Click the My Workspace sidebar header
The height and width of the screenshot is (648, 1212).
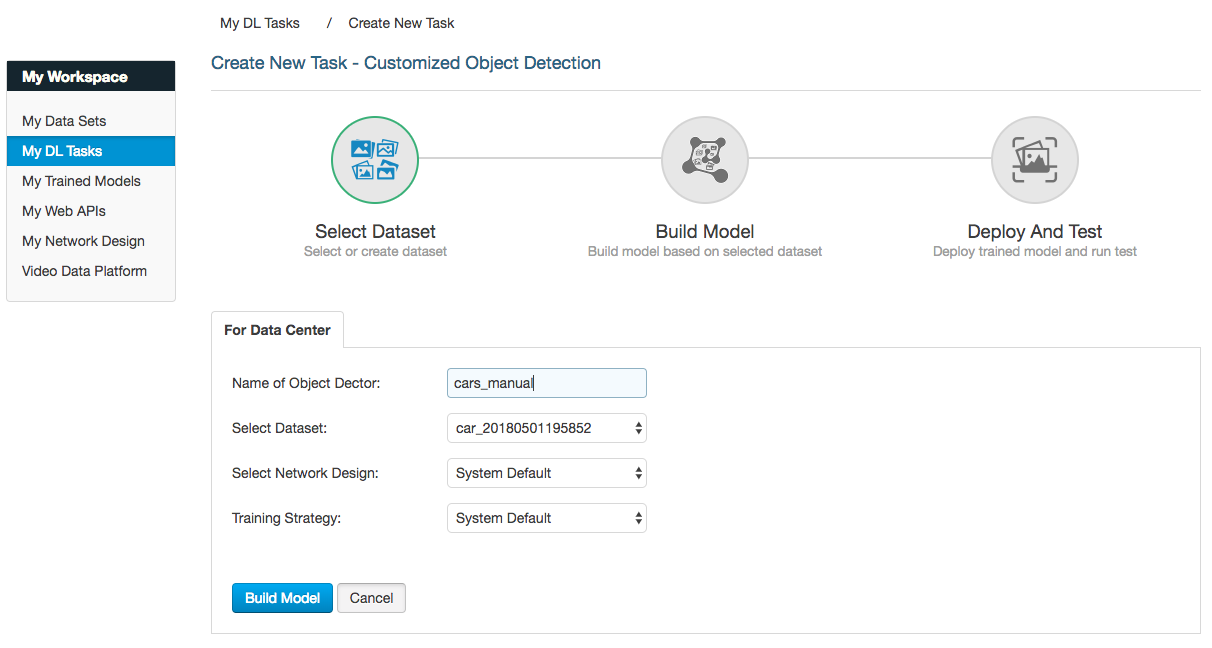[x=90, y=77]
